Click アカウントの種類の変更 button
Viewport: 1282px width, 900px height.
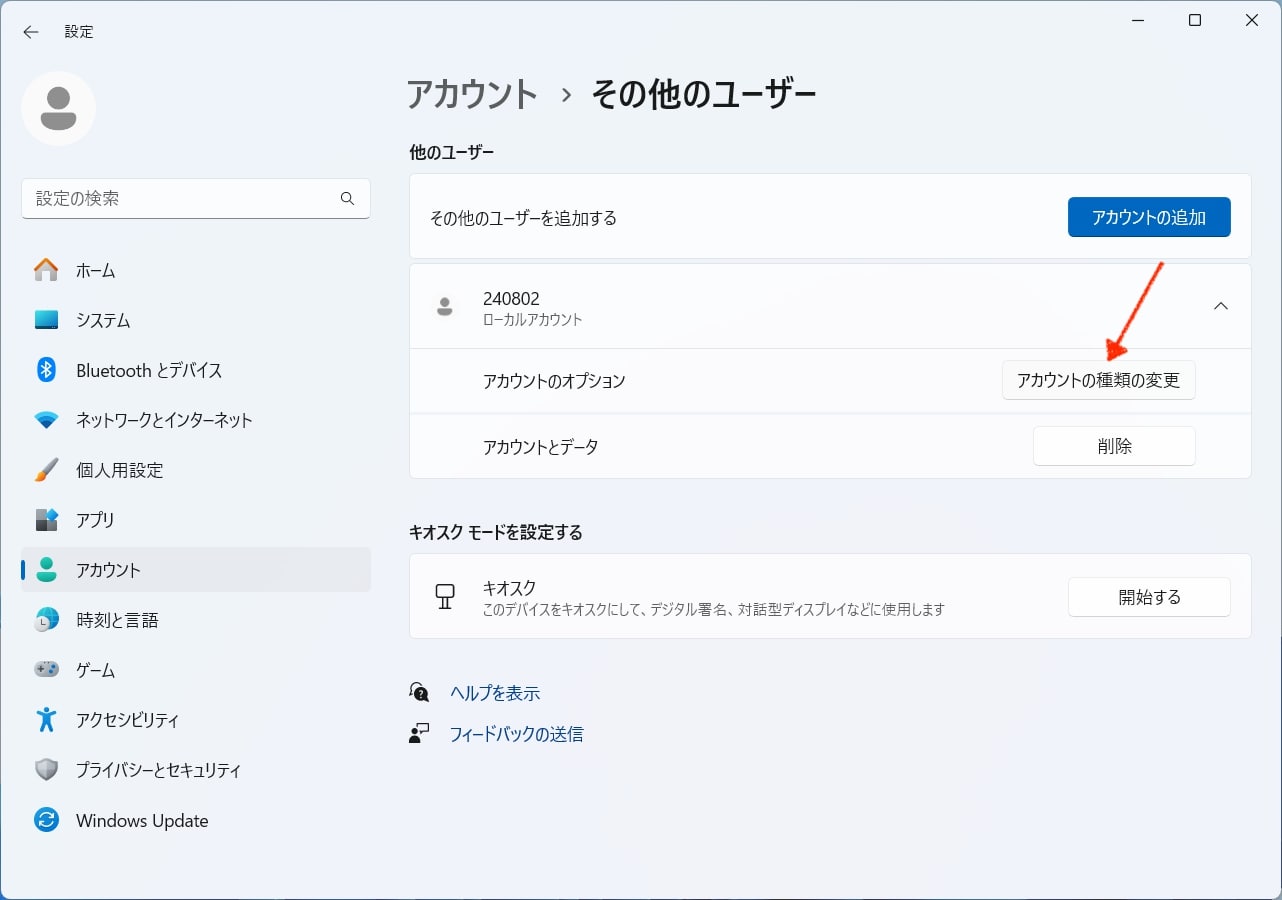point(1099,381)
